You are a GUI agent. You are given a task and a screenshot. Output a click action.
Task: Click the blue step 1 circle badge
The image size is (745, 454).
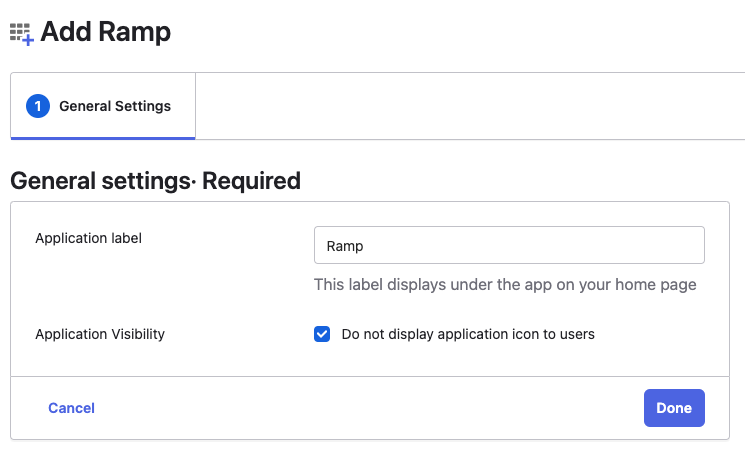click(38, 106)
